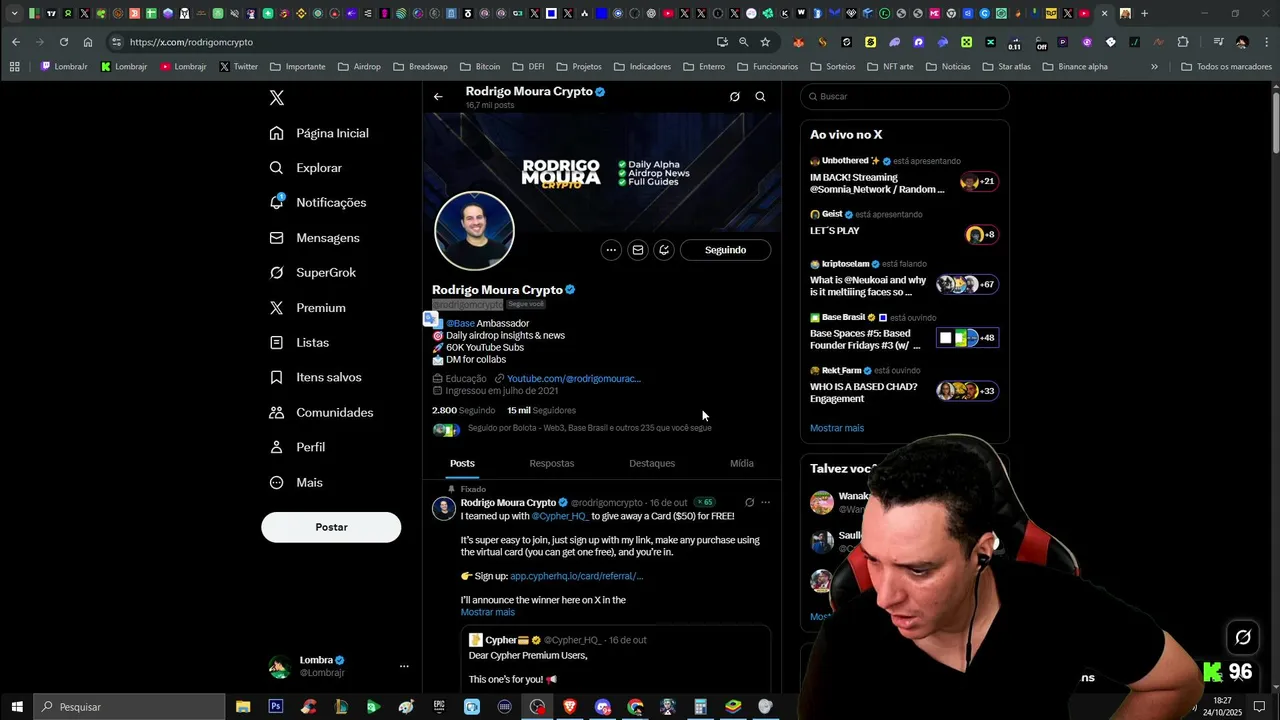Image resolution: width=1280 pixels, height=720 pixels.
Task: Open Comunidades in the sidebar
Action: 321,412
